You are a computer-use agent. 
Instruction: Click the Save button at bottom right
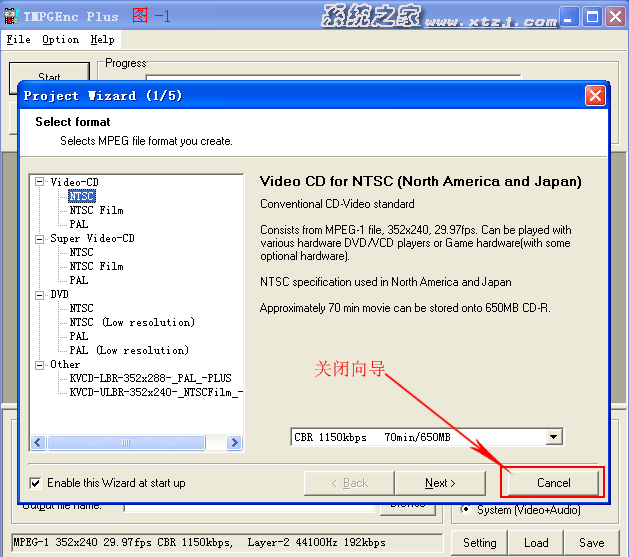pyautogui.click(x=591, y=543)
